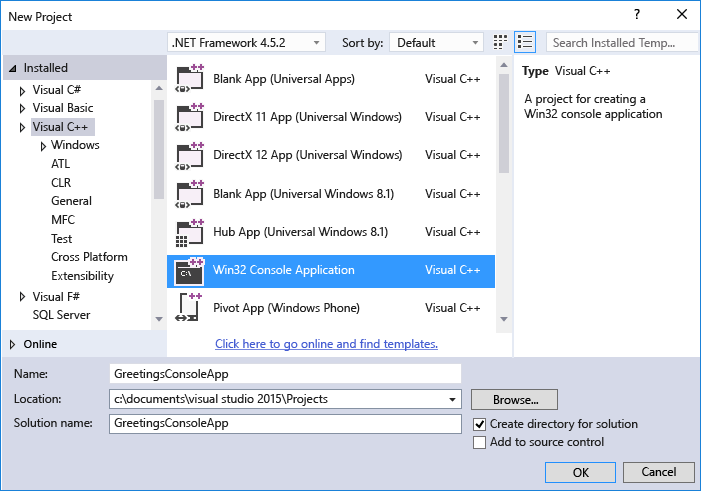Click the Browse... button

coord(515,399)
